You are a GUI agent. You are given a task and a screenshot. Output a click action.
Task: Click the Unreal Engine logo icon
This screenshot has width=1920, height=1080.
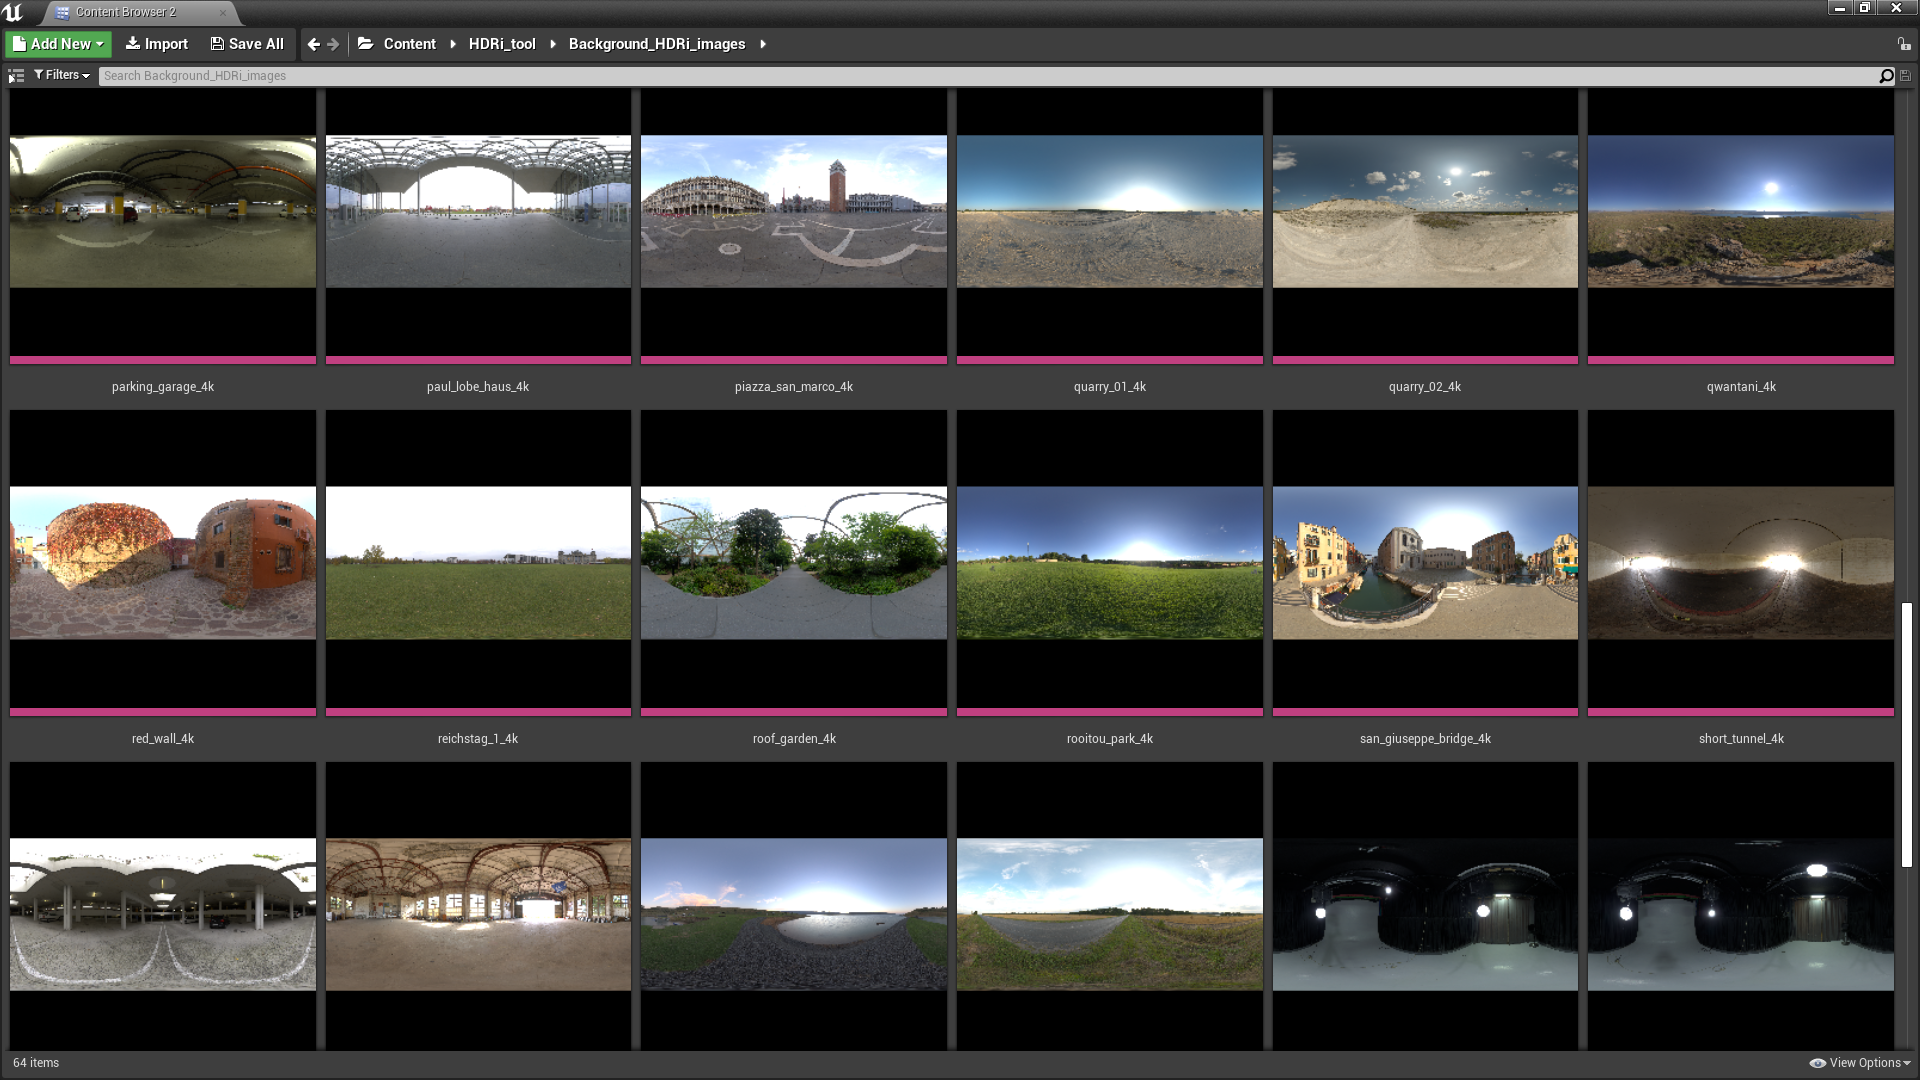pyautogui.click(x=13, y=12)
